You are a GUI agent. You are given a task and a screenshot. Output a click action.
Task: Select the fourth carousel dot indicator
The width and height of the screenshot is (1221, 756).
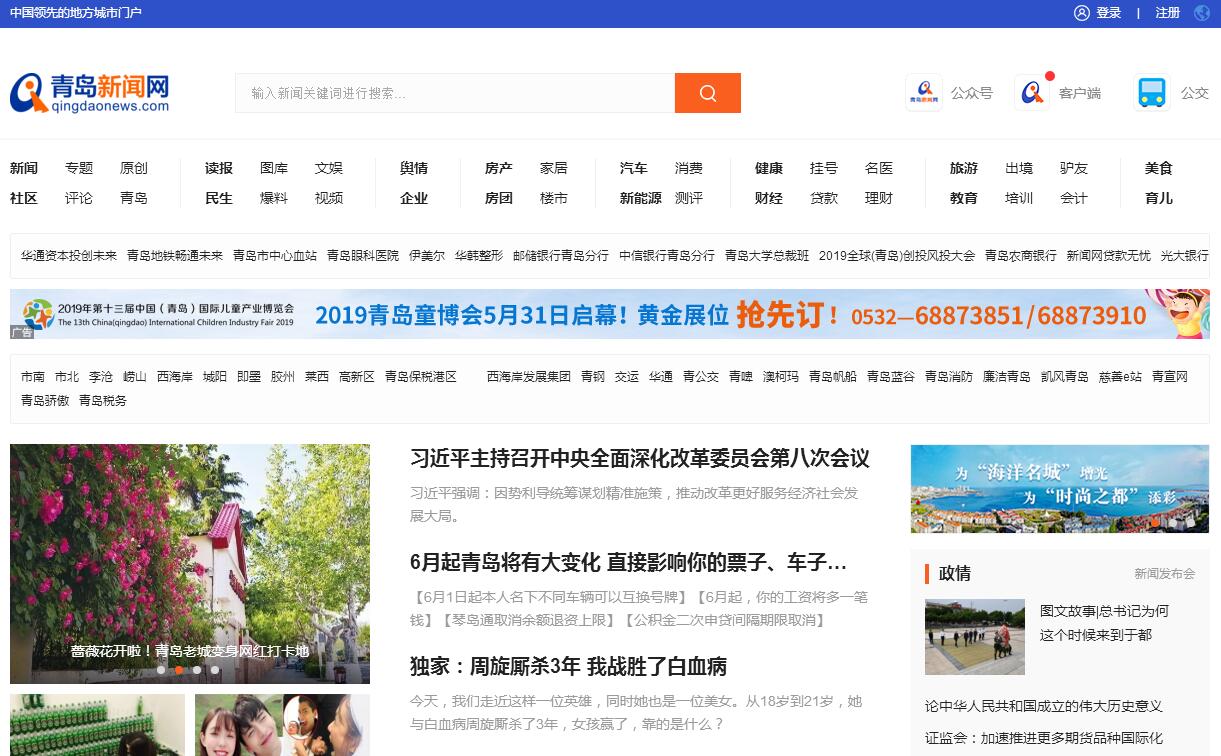(x=215, y=670)
